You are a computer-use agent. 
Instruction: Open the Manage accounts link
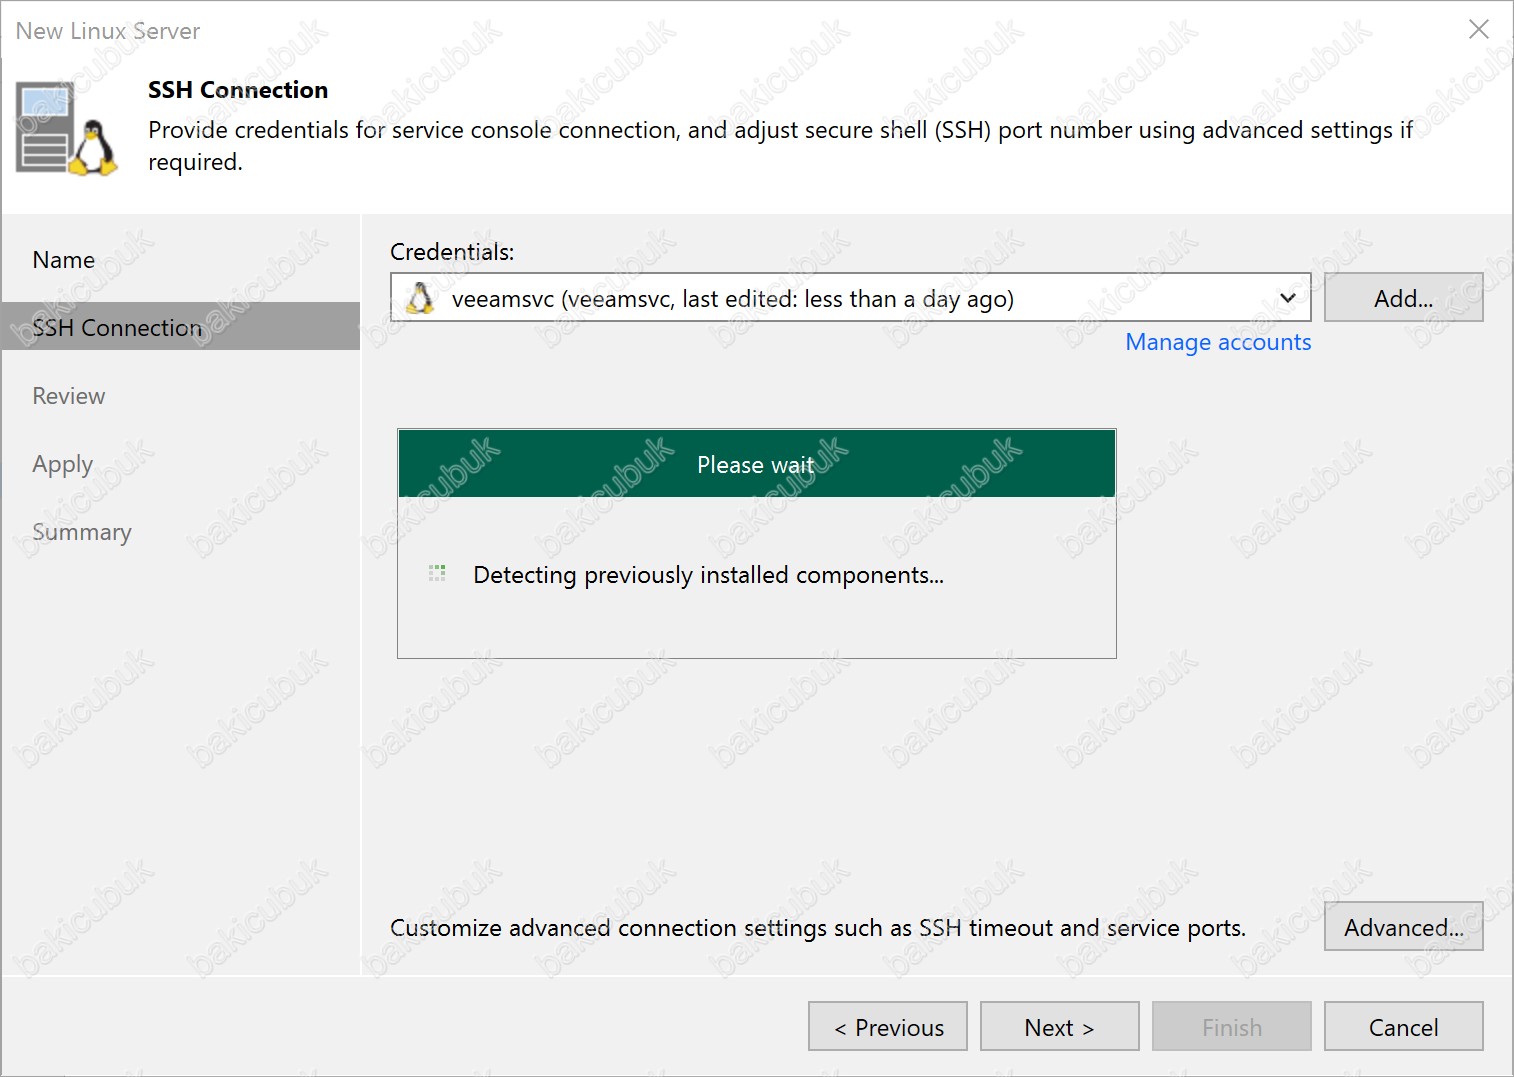[x=1218, y=342]
